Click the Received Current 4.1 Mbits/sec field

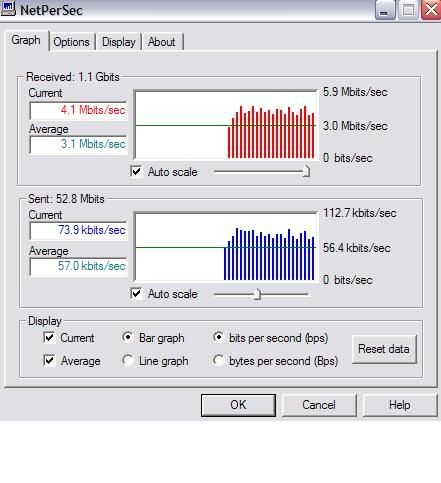coord(79,111)
